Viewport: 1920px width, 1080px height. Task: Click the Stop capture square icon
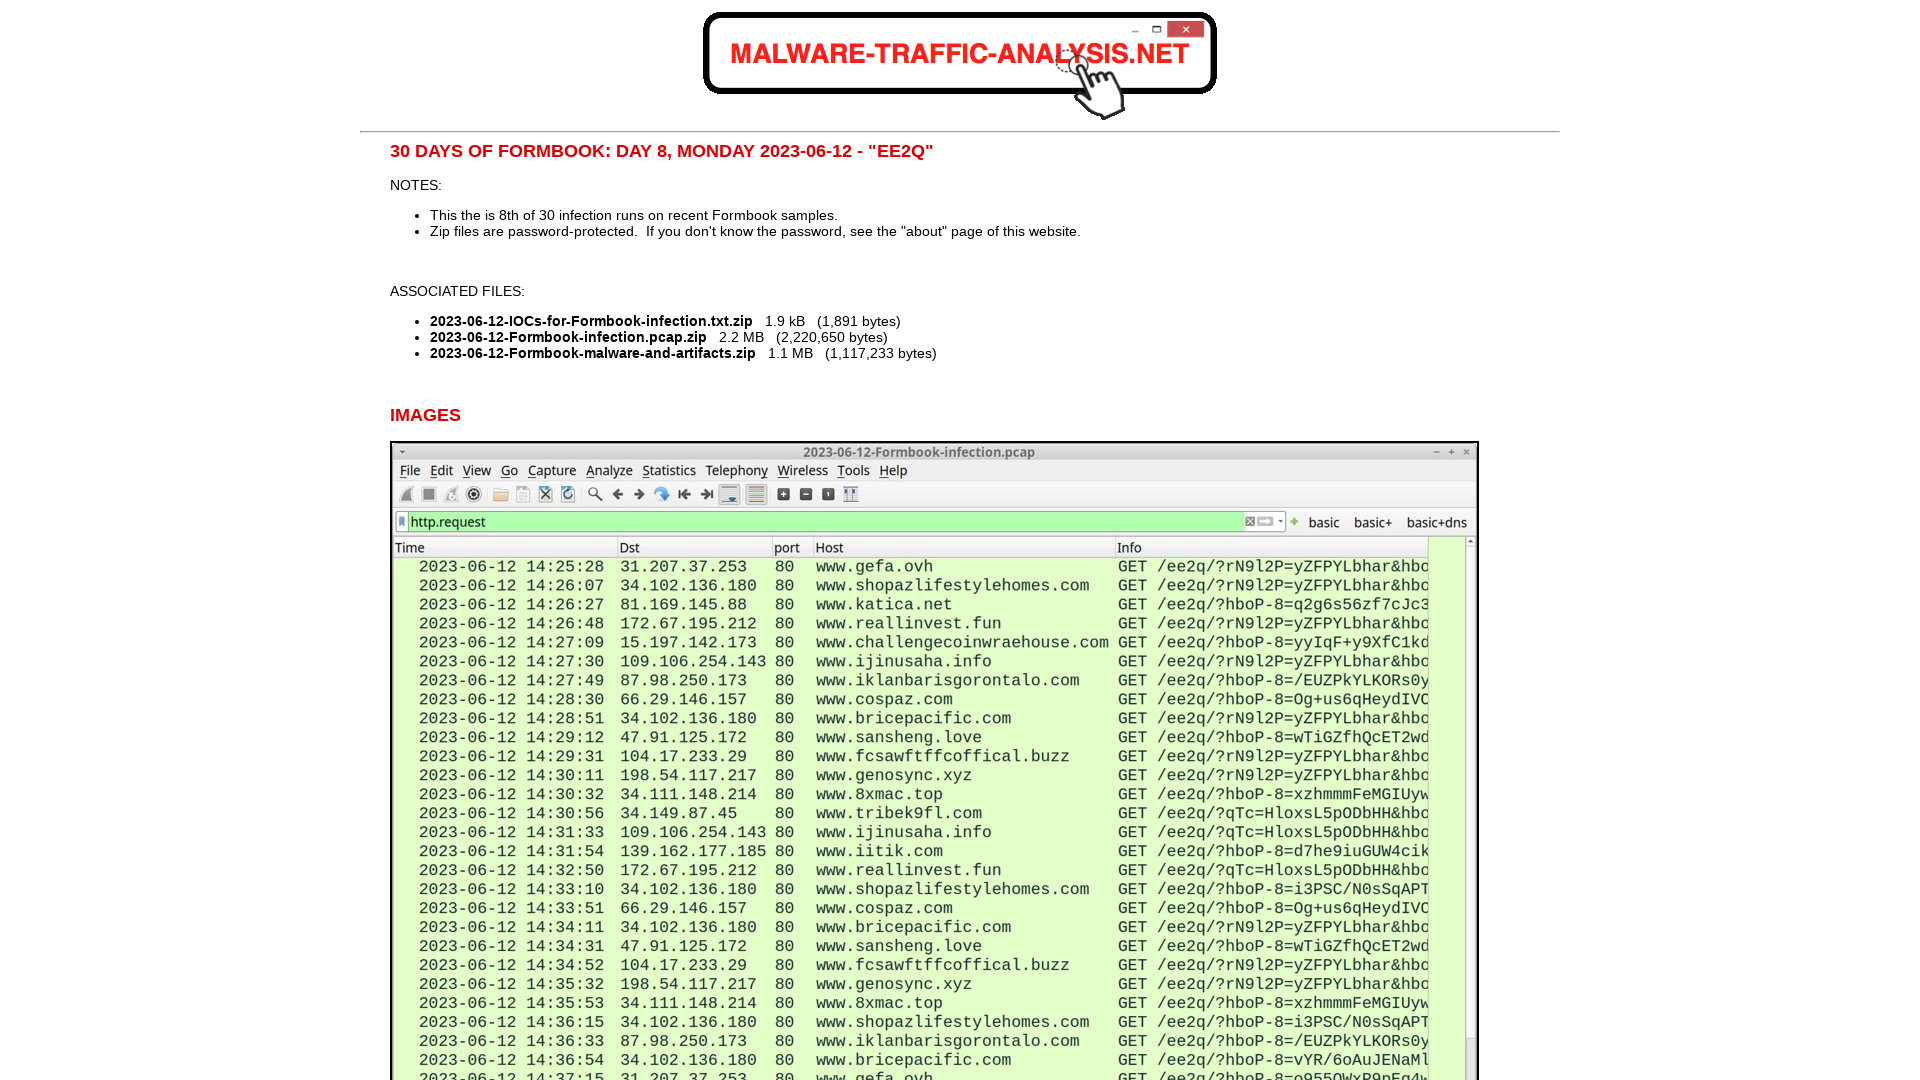[429, 495]
